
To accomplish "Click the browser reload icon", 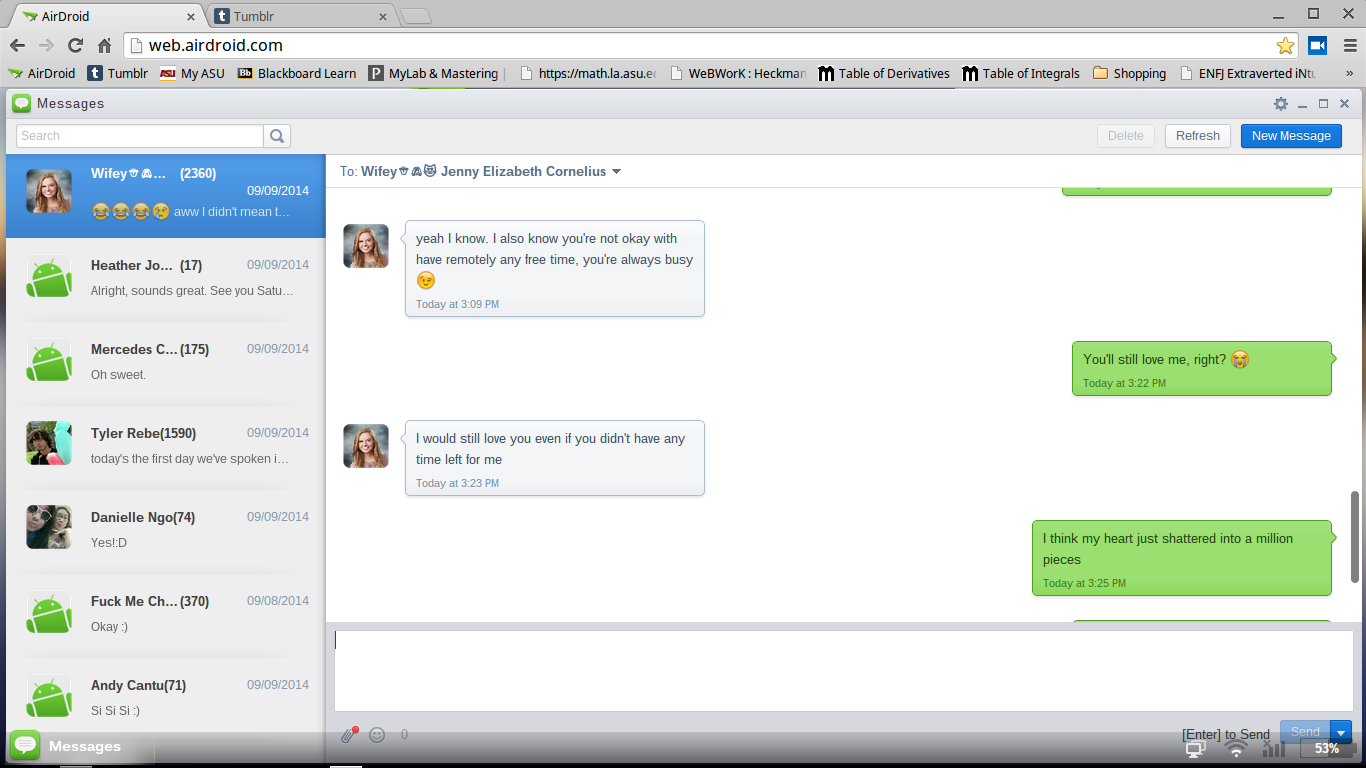I will (75, 45).
